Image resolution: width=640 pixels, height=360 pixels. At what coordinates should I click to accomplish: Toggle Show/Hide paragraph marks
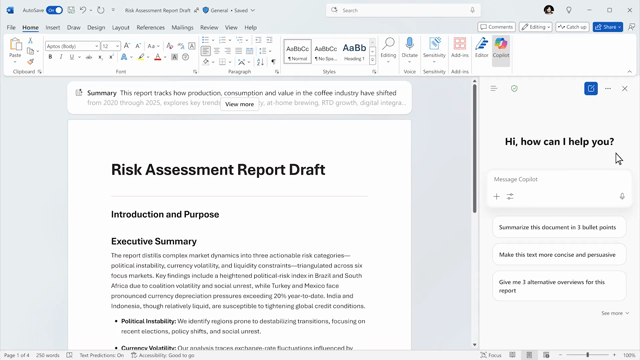pyautogui.click(x=273, y=62)
